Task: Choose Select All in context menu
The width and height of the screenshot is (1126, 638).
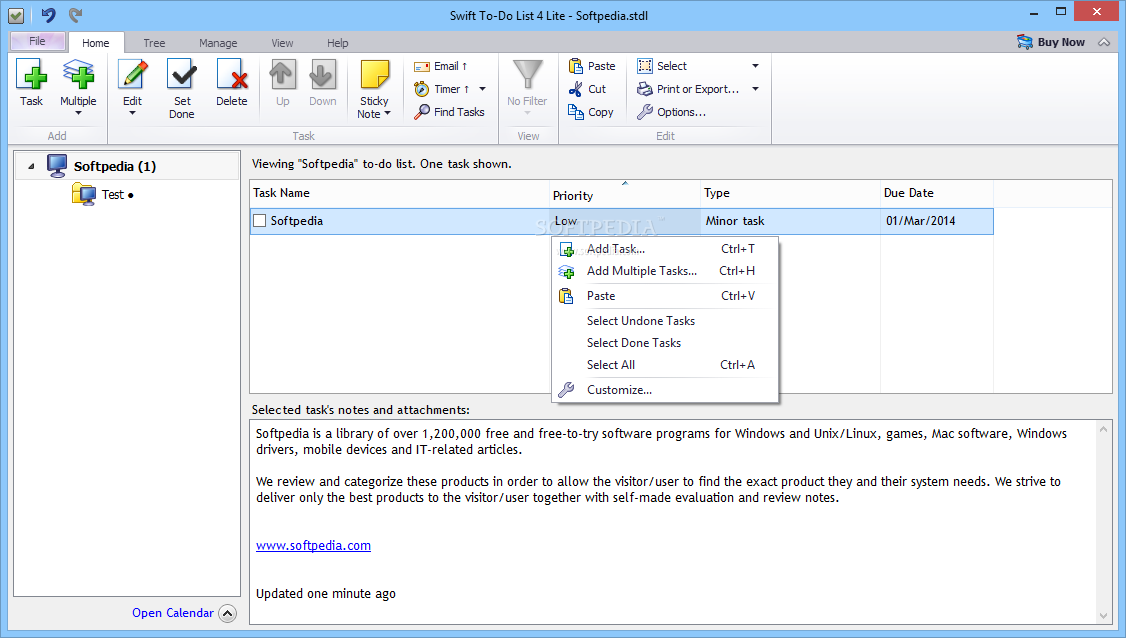Action: [x=665, y=365]
